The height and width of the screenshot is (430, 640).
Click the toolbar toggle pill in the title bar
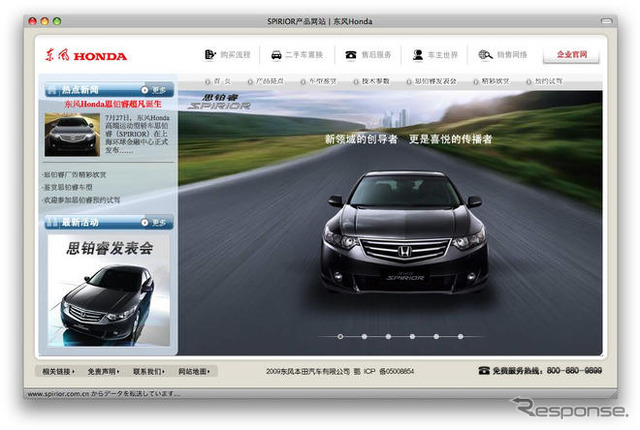point(607,21)
